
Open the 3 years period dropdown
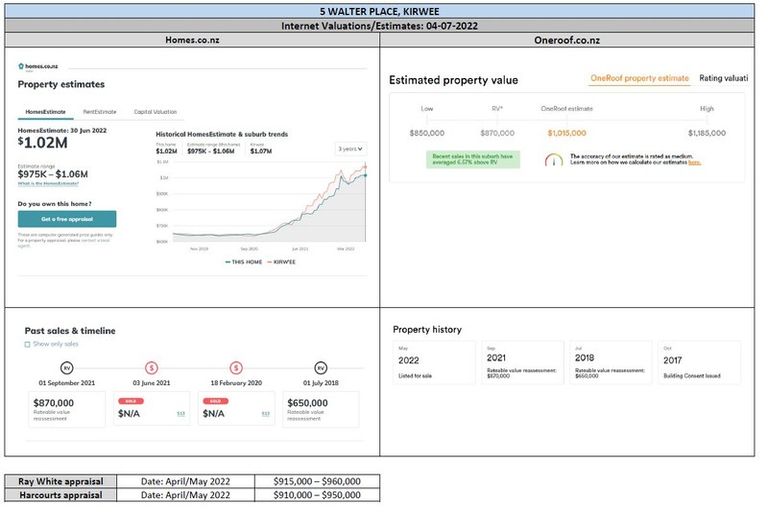pos(350,149)
